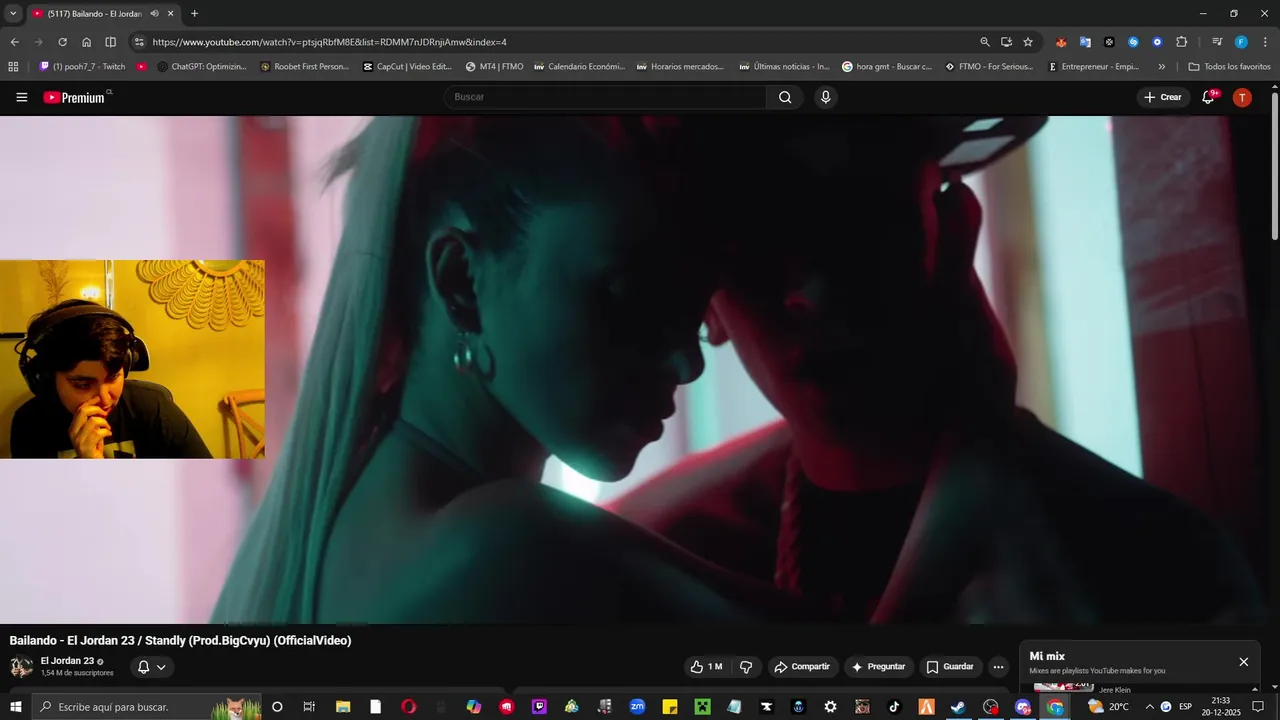Open the MetaMask fox extension

1061,42
